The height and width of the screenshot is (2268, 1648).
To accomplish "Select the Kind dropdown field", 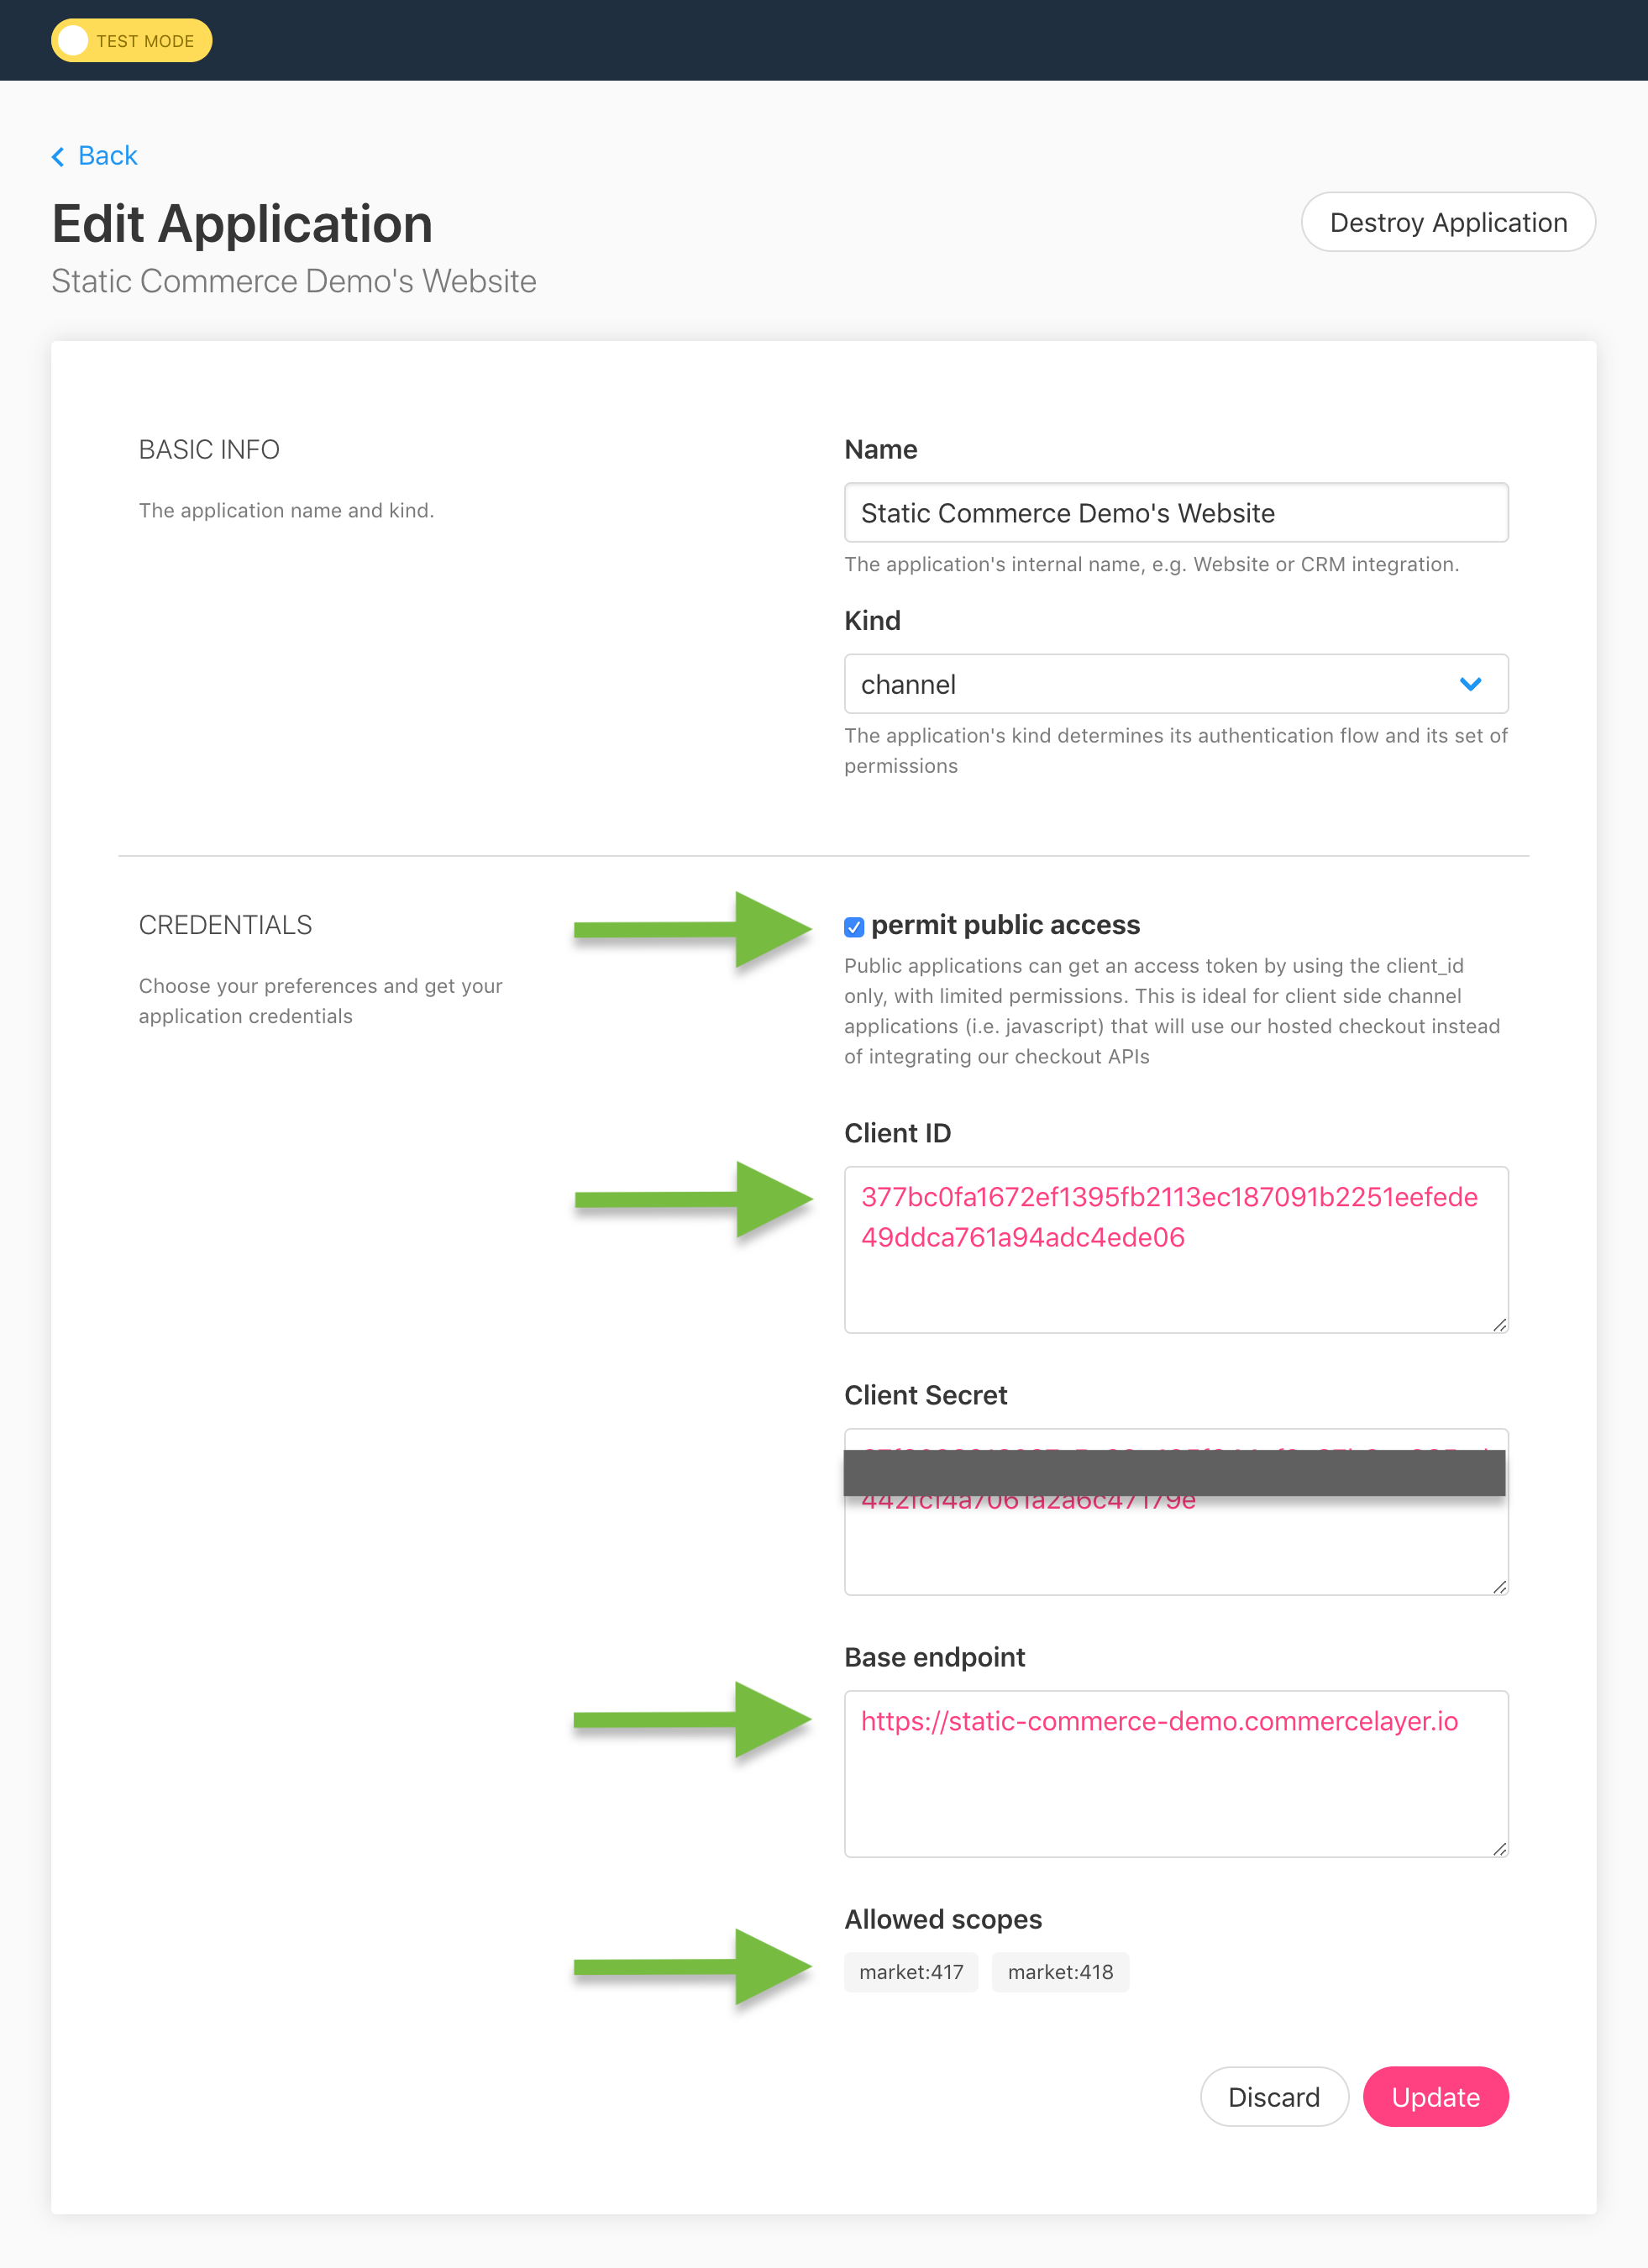I will [1174, 683].
